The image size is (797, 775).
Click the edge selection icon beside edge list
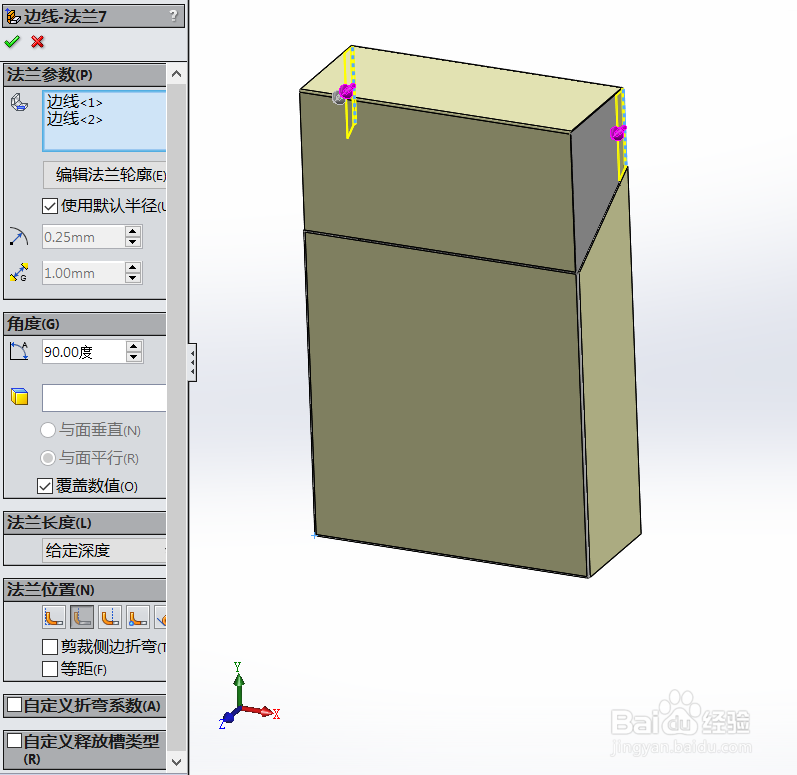[x=19, y=102]
